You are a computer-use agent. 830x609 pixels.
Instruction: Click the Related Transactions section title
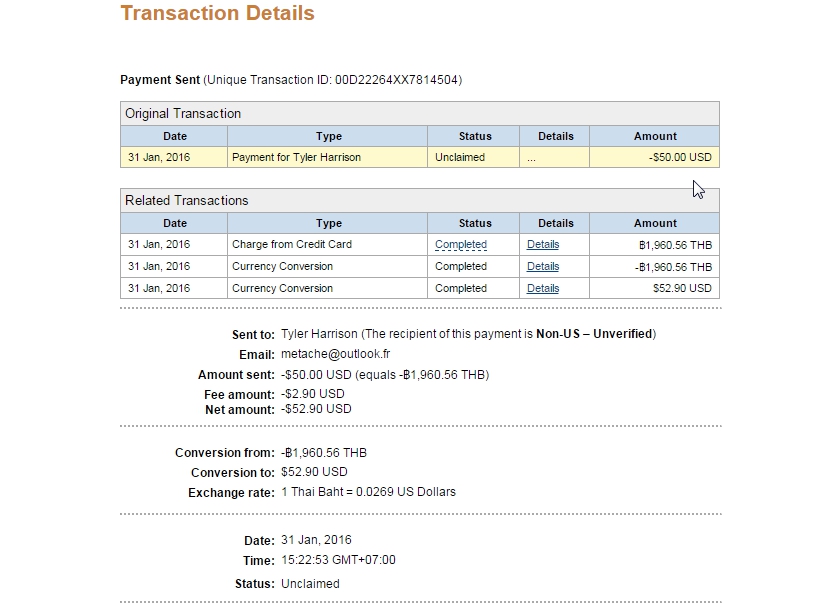tap(187, 201)
